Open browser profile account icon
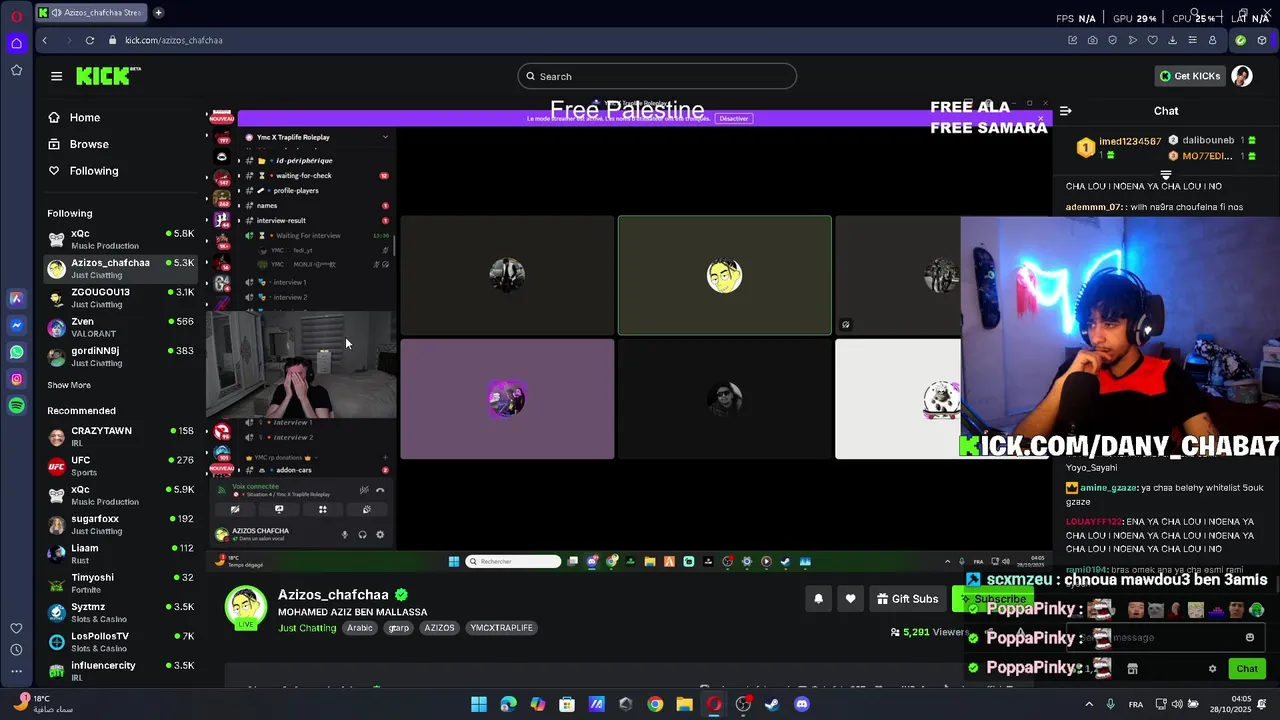The width and height of the screenshot is (1280, 720). coord(1212,40)
